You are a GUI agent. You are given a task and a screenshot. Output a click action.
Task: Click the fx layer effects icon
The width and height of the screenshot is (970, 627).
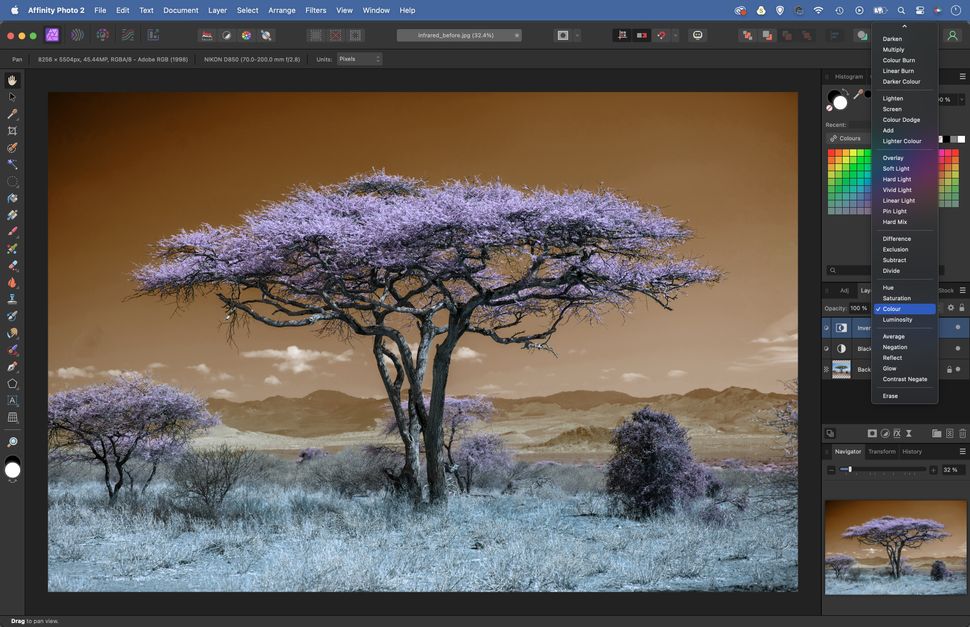[x=897, y=433]
